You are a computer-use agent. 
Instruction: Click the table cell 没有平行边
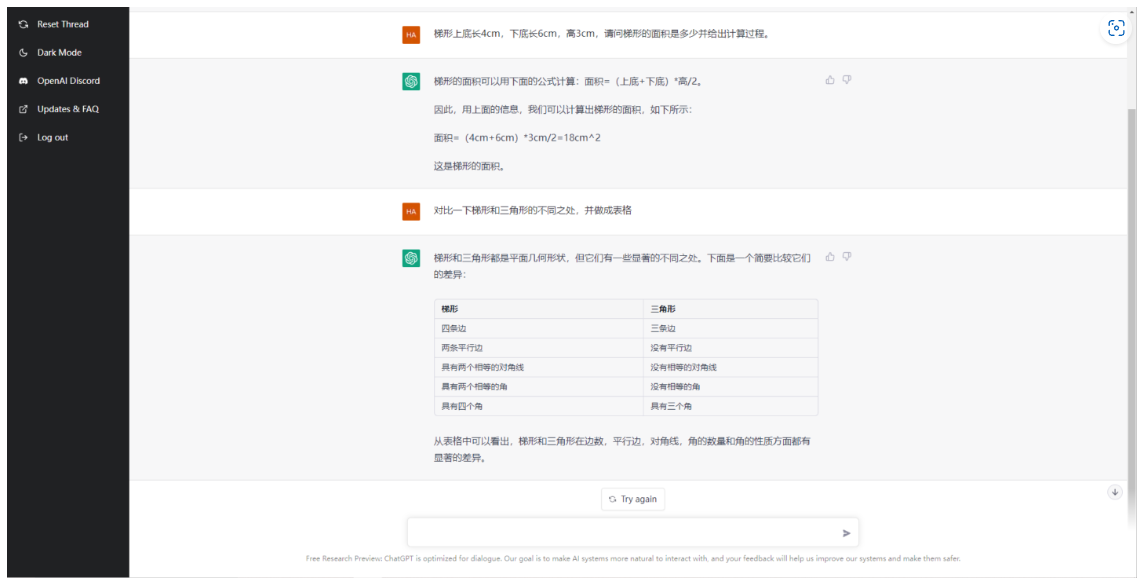[731, 348]
